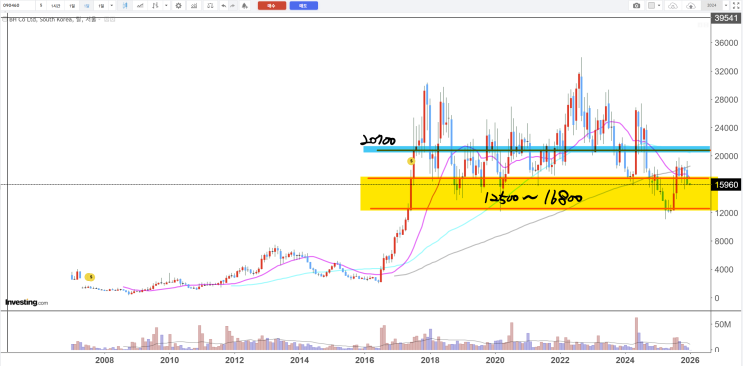Viewport: 743px width, 366px height.
Task: Open the compare symbols scales icon
Action: (x=210, y=5)
